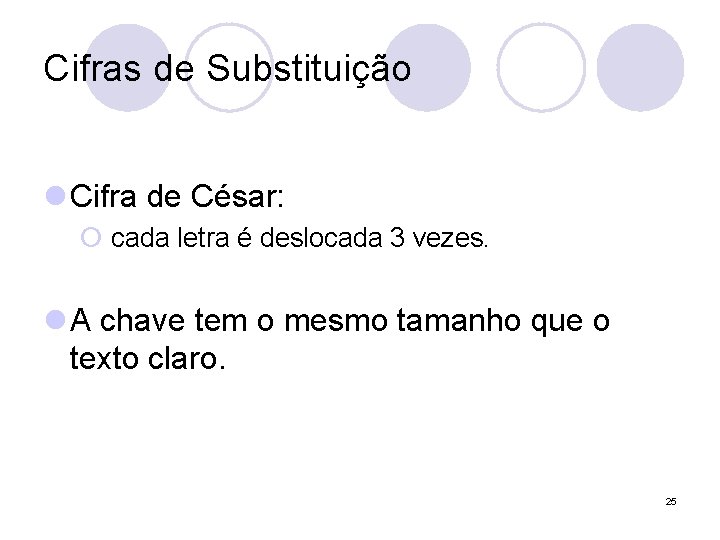720x540 pixels.
Task: Select the second outlined circle on the right
Action: (541, 68)
